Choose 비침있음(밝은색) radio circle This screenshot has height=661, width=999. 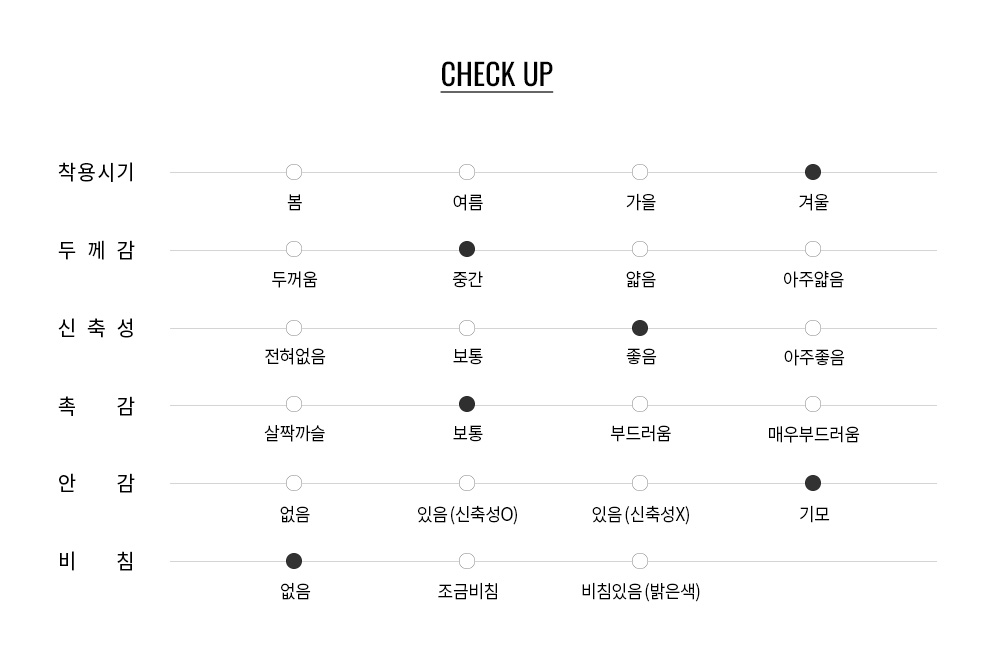point(640,561)
